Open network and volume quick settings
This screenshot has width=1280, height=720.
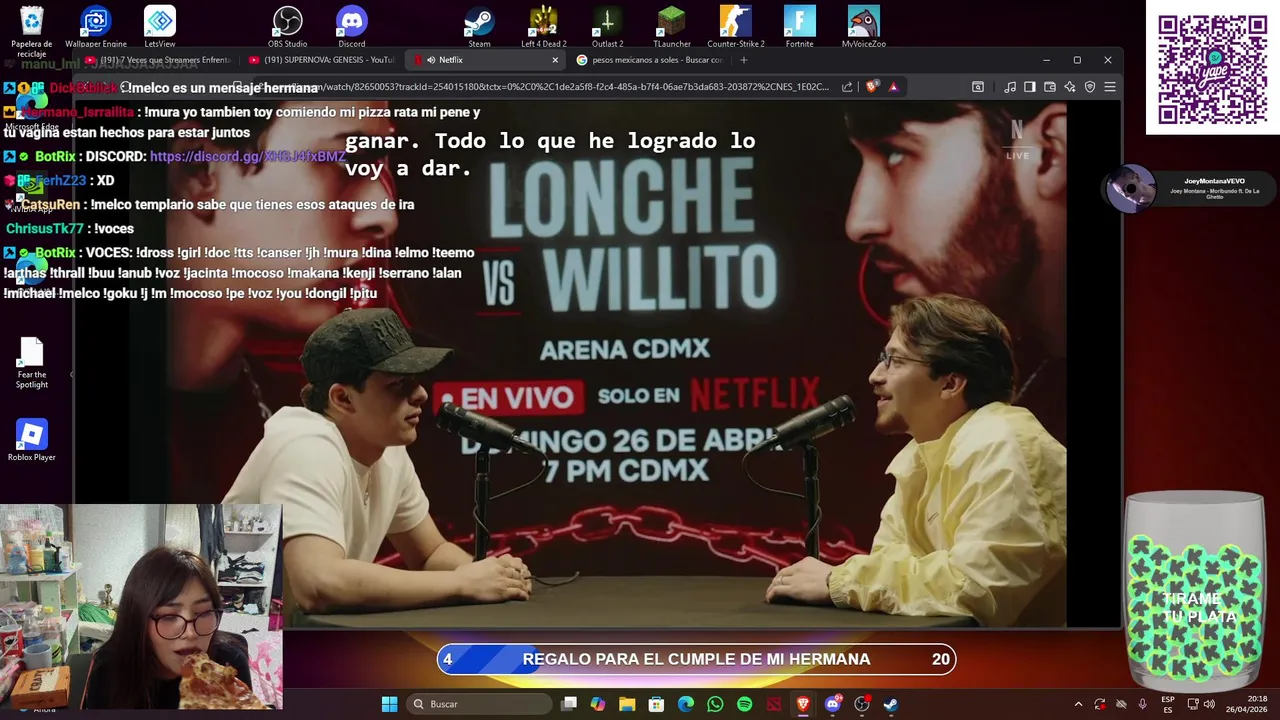pos(1200,704)
